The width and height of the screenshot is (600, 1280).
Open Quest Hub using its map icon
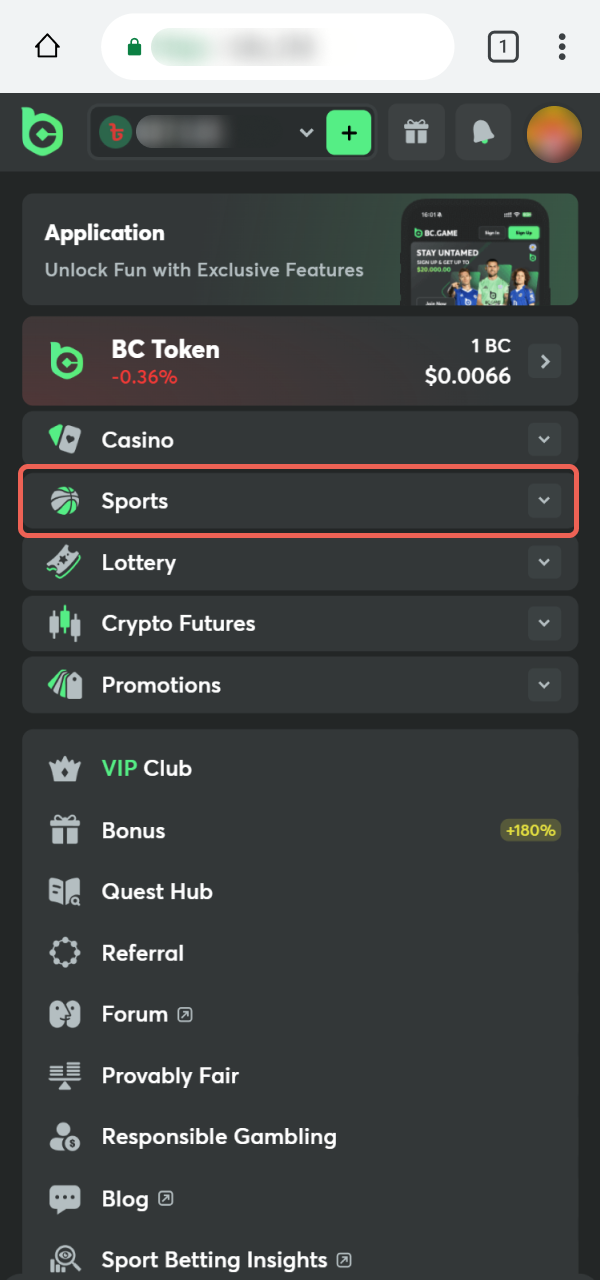point(64,891)
